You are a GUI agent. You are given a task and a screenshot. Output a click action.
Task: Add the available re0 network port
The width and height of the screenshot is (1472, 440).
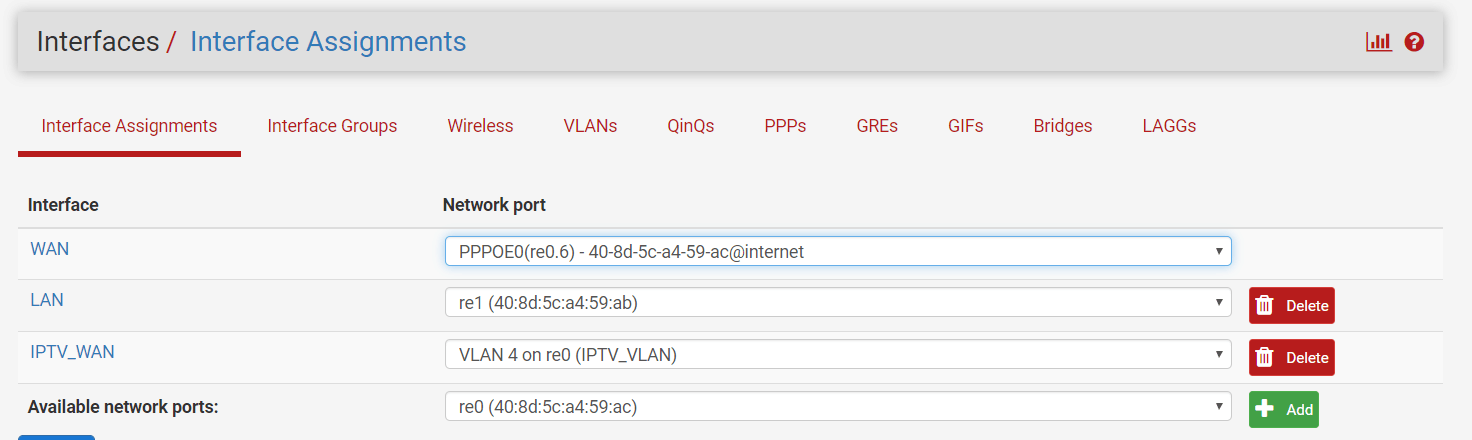1283,410
